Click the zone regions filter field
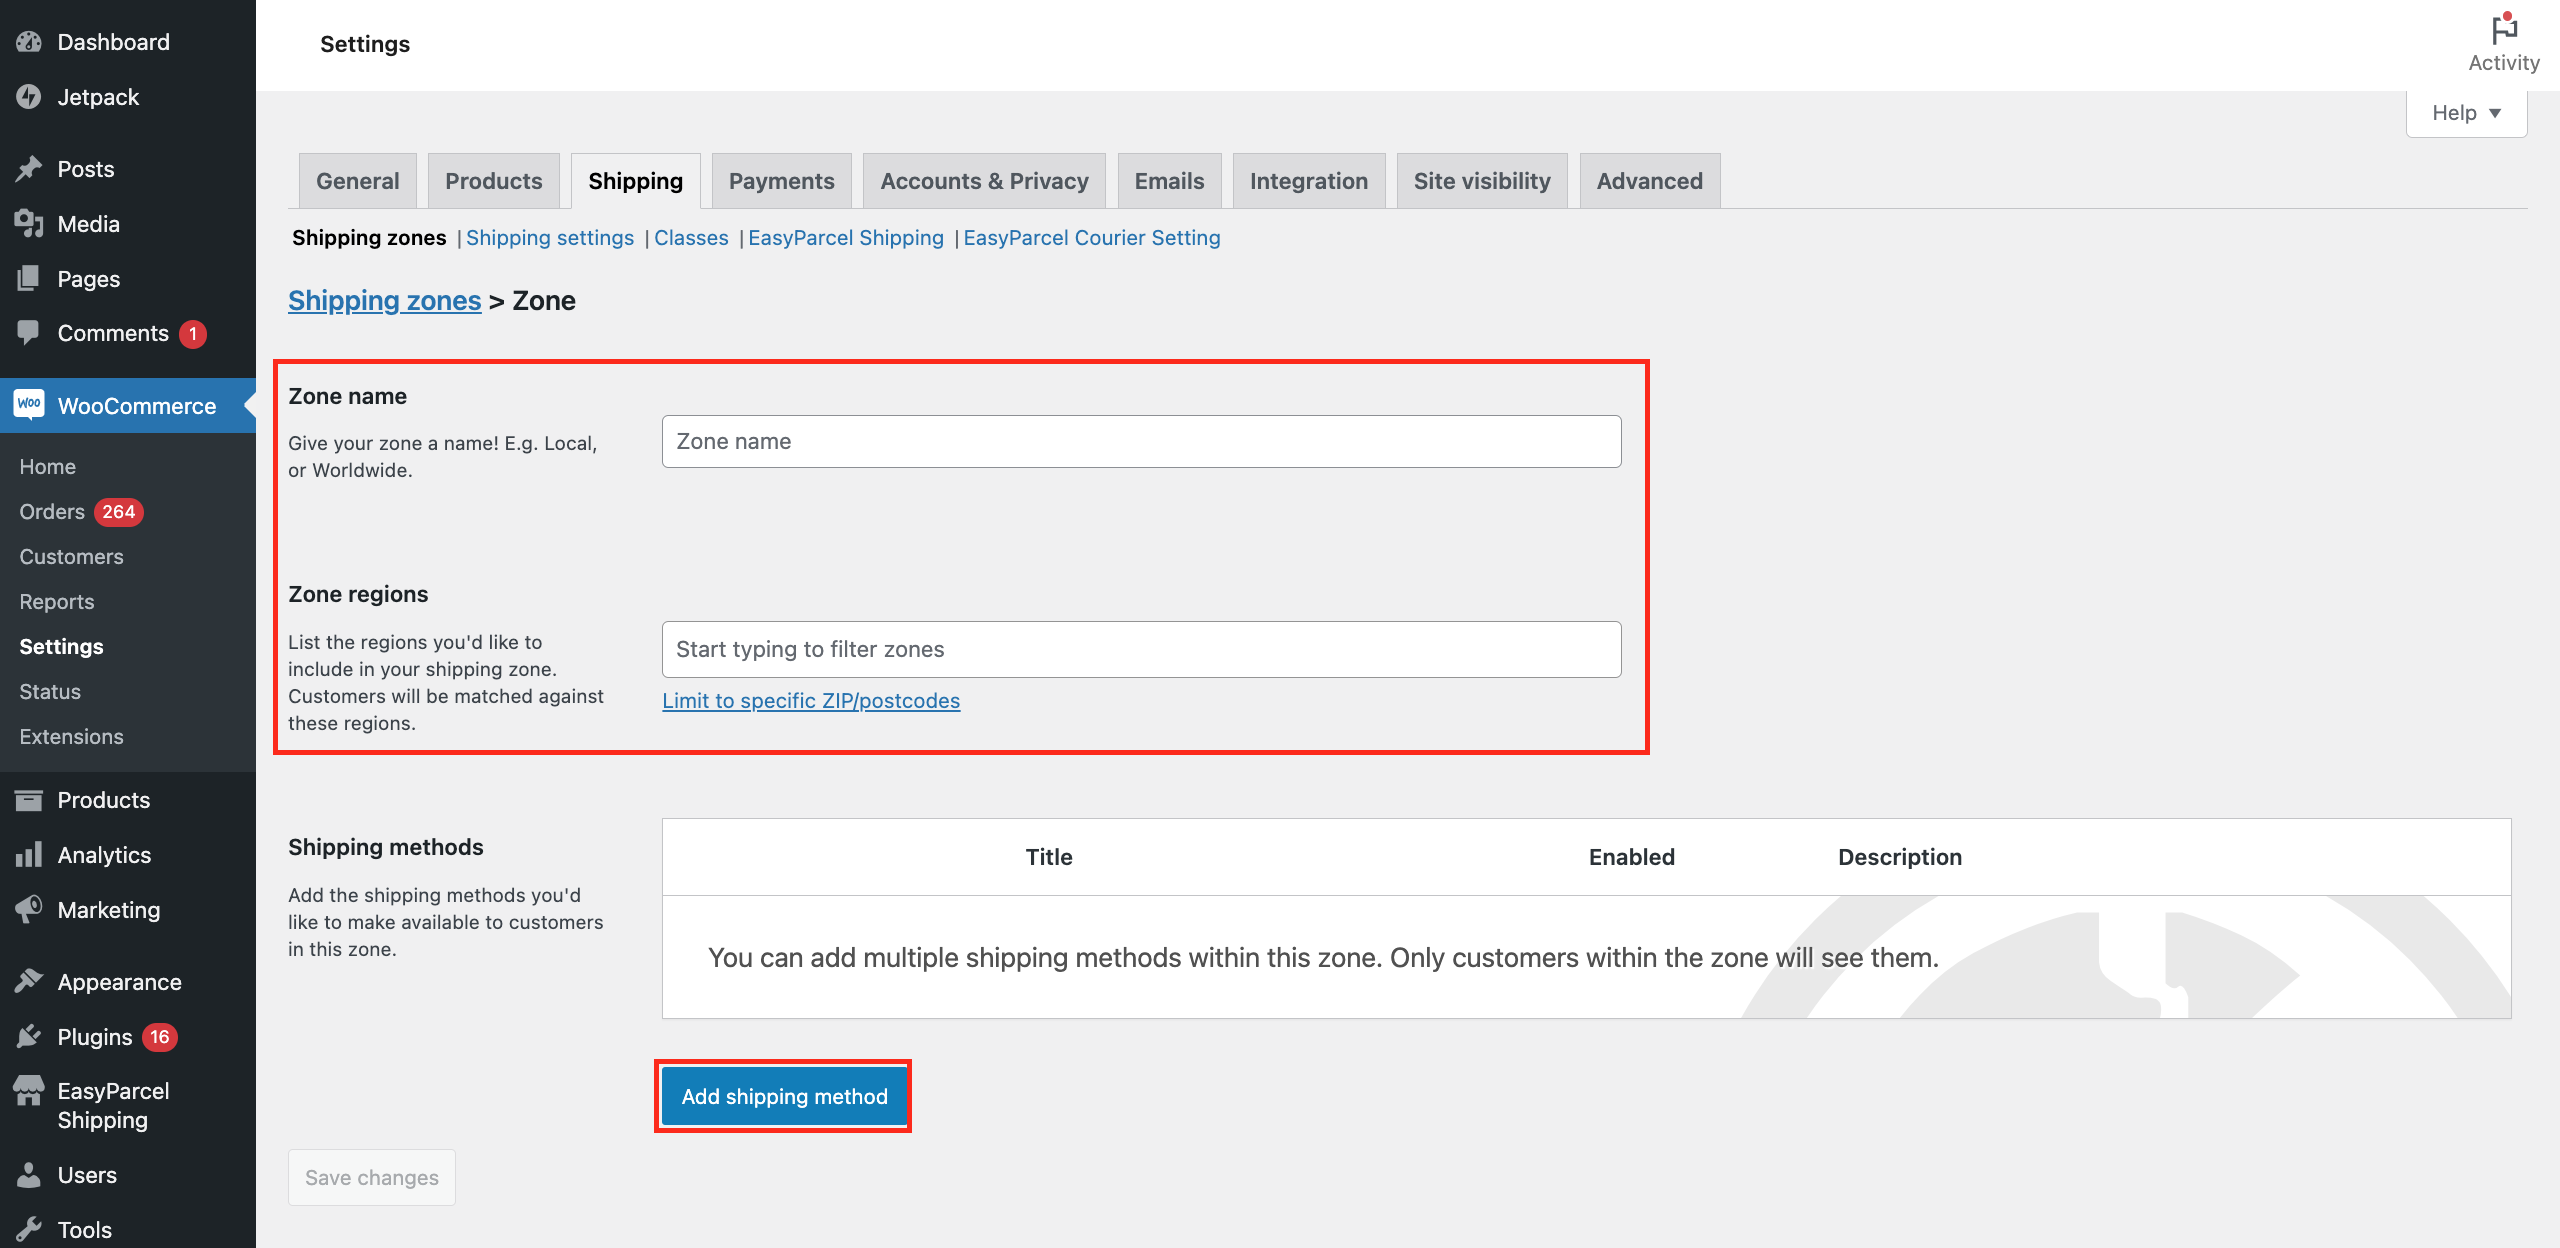Viewport: 2560px width, 1248px height. [x=1141, y=649]
